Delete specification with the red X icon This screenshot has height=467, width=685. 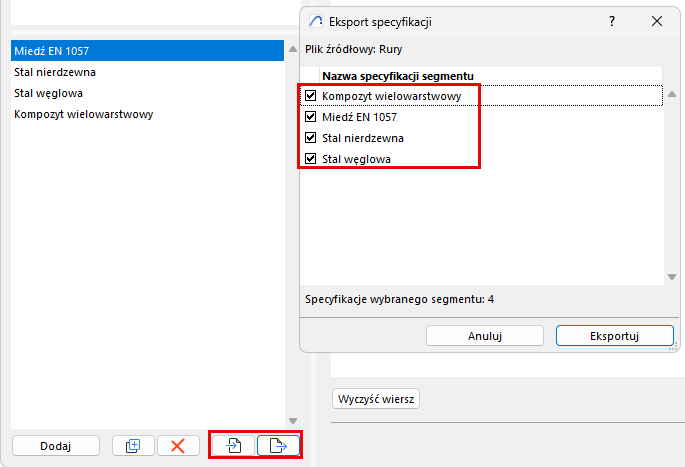(178, 446)
